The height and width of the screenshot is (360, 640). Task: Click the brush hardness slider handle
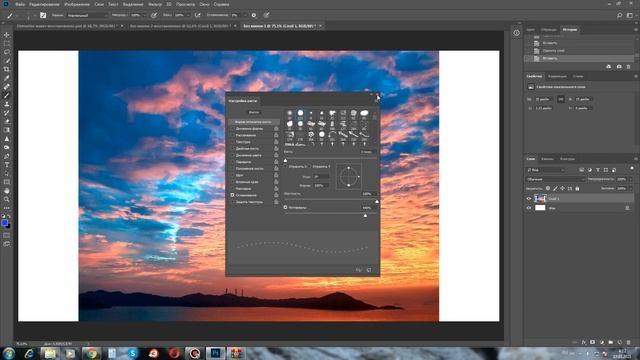(x=377, y=202)
